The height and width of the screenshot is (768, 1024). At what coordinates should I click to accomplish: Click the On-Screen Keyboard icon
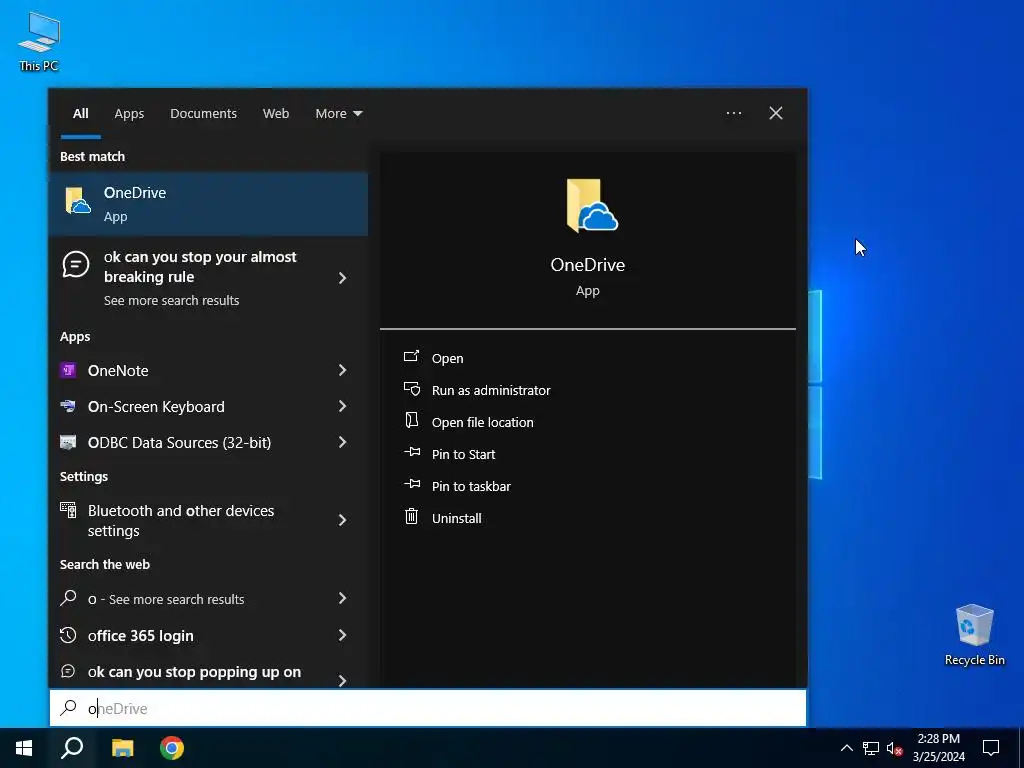68,406
